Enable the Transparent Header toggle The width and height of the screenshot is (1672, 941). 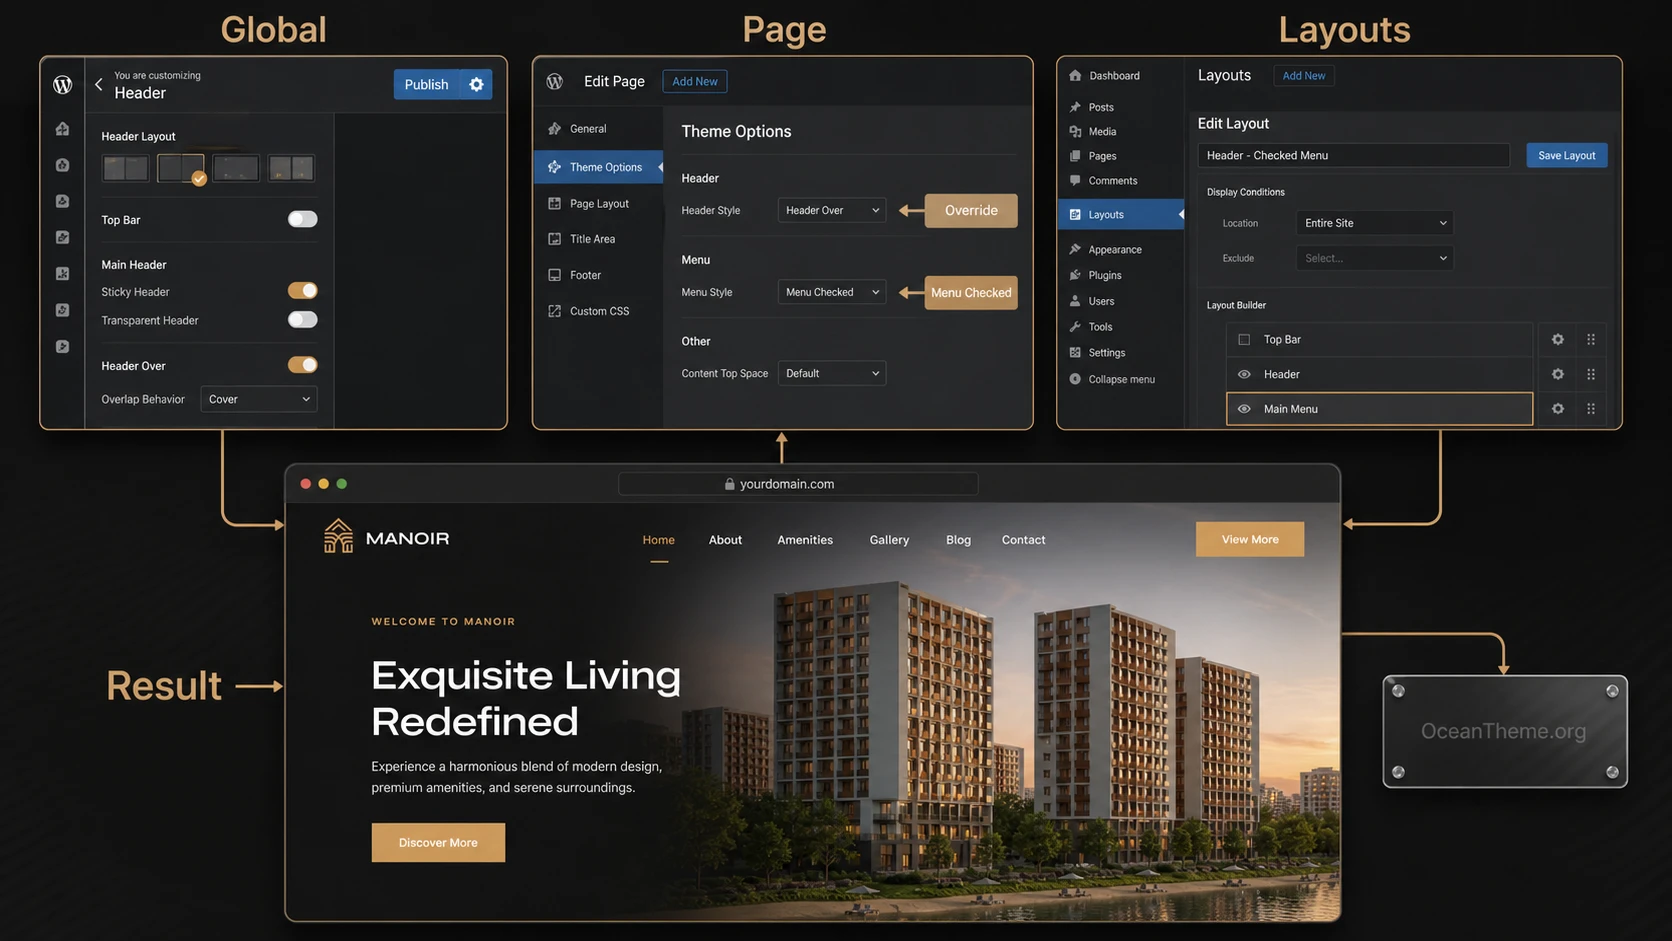click(x=302, y=320)
